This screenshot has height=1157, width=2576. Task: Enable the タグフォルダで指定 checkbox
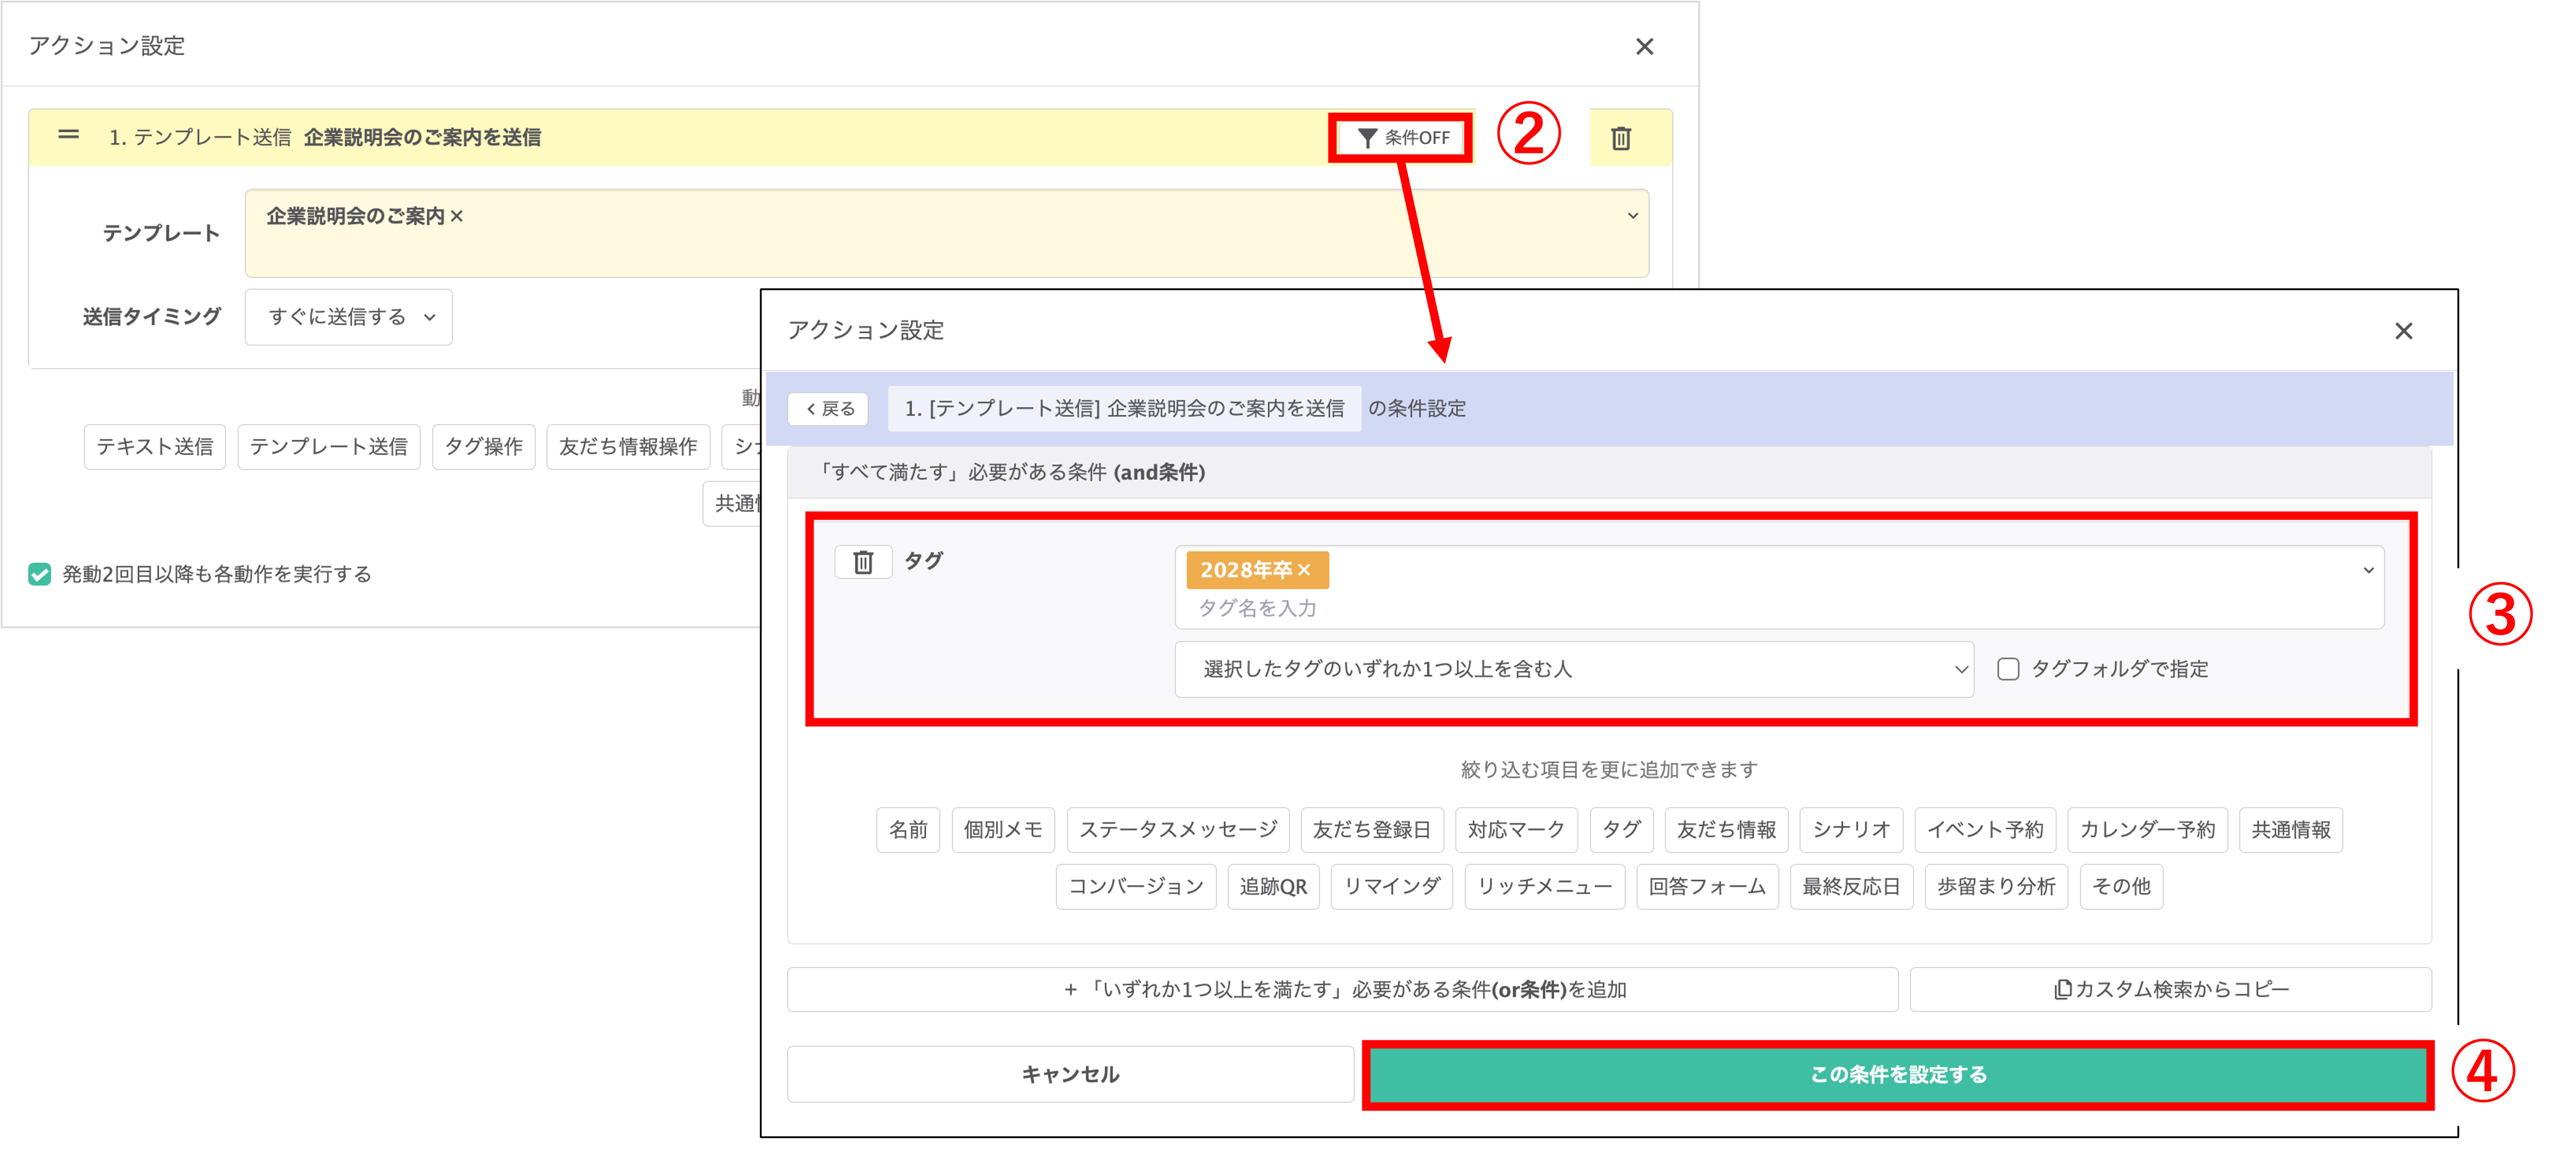[x=2007, y=669]
